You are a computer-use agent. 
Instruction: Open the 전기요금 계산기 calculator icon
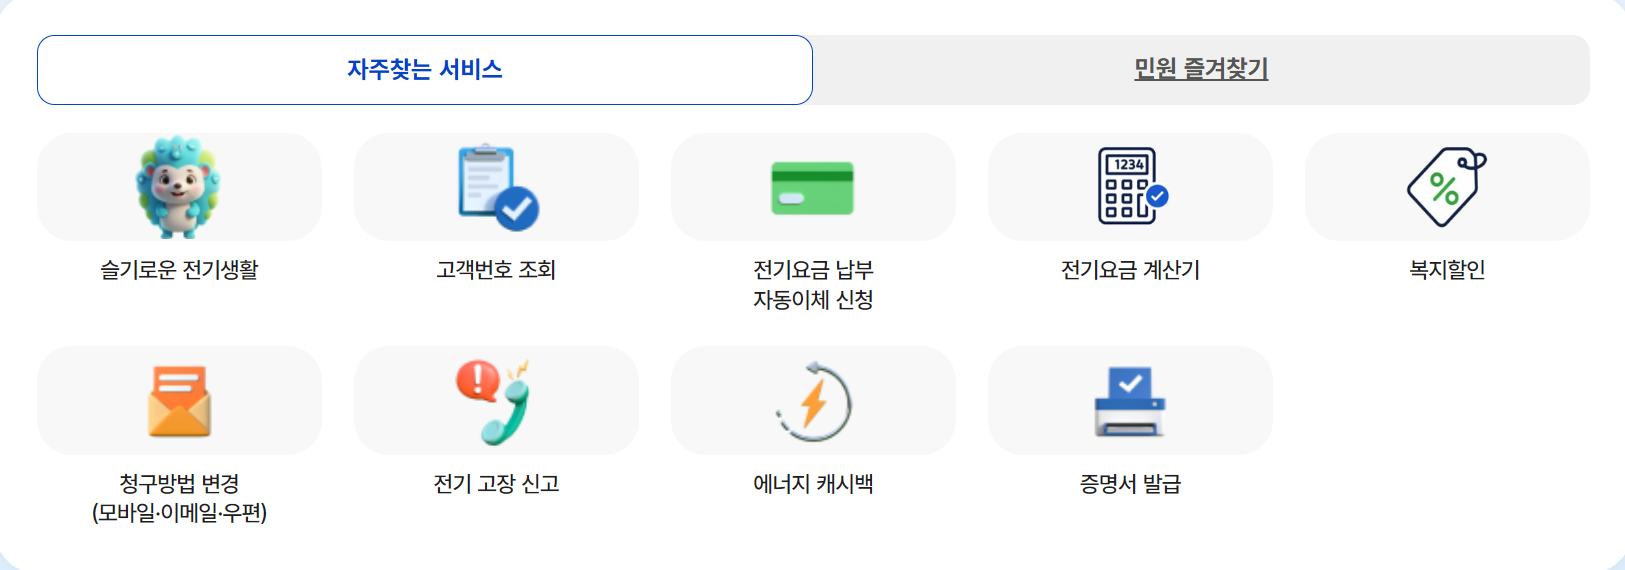tap(1131, 186)
